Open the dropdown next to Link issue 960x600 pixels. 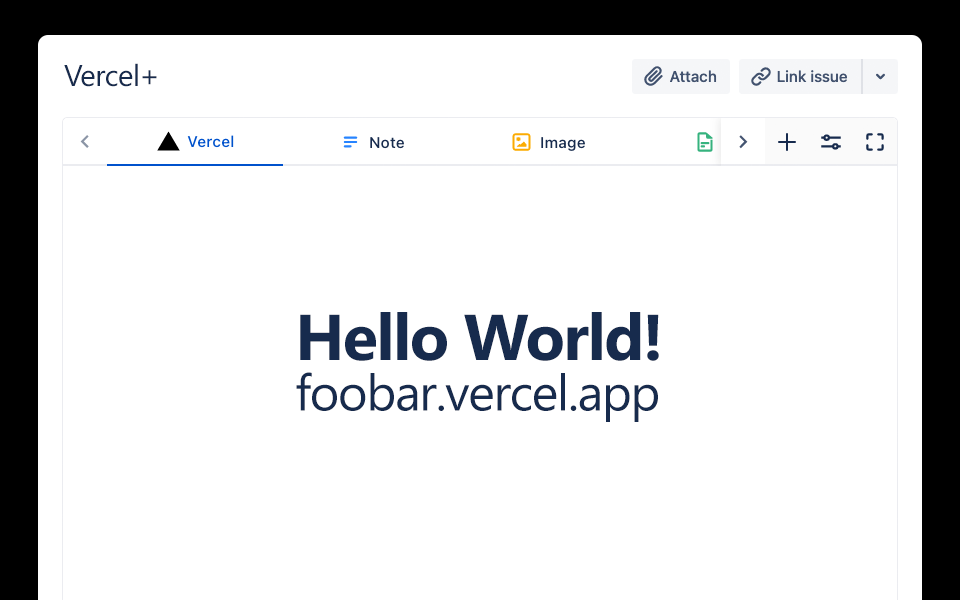[881, 76]
